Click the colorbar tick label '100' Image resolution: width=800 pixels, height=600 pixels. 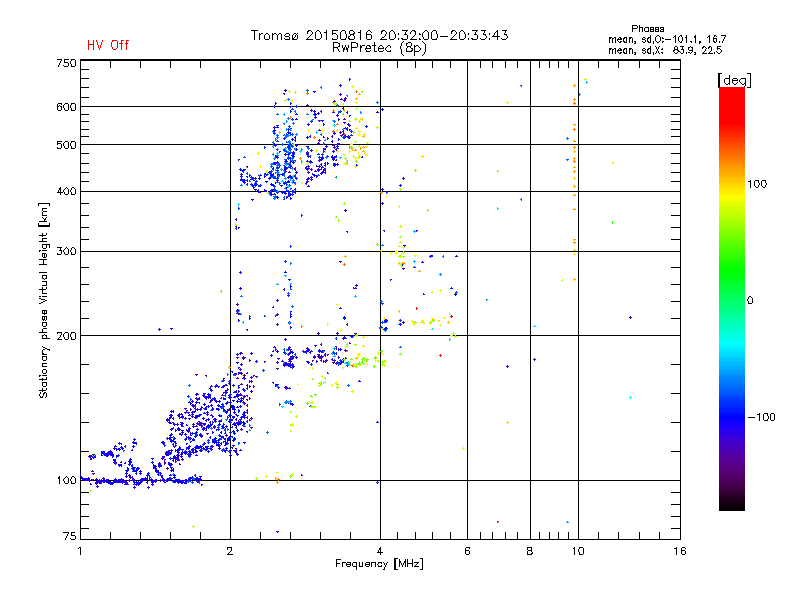(x=757, y=184)
